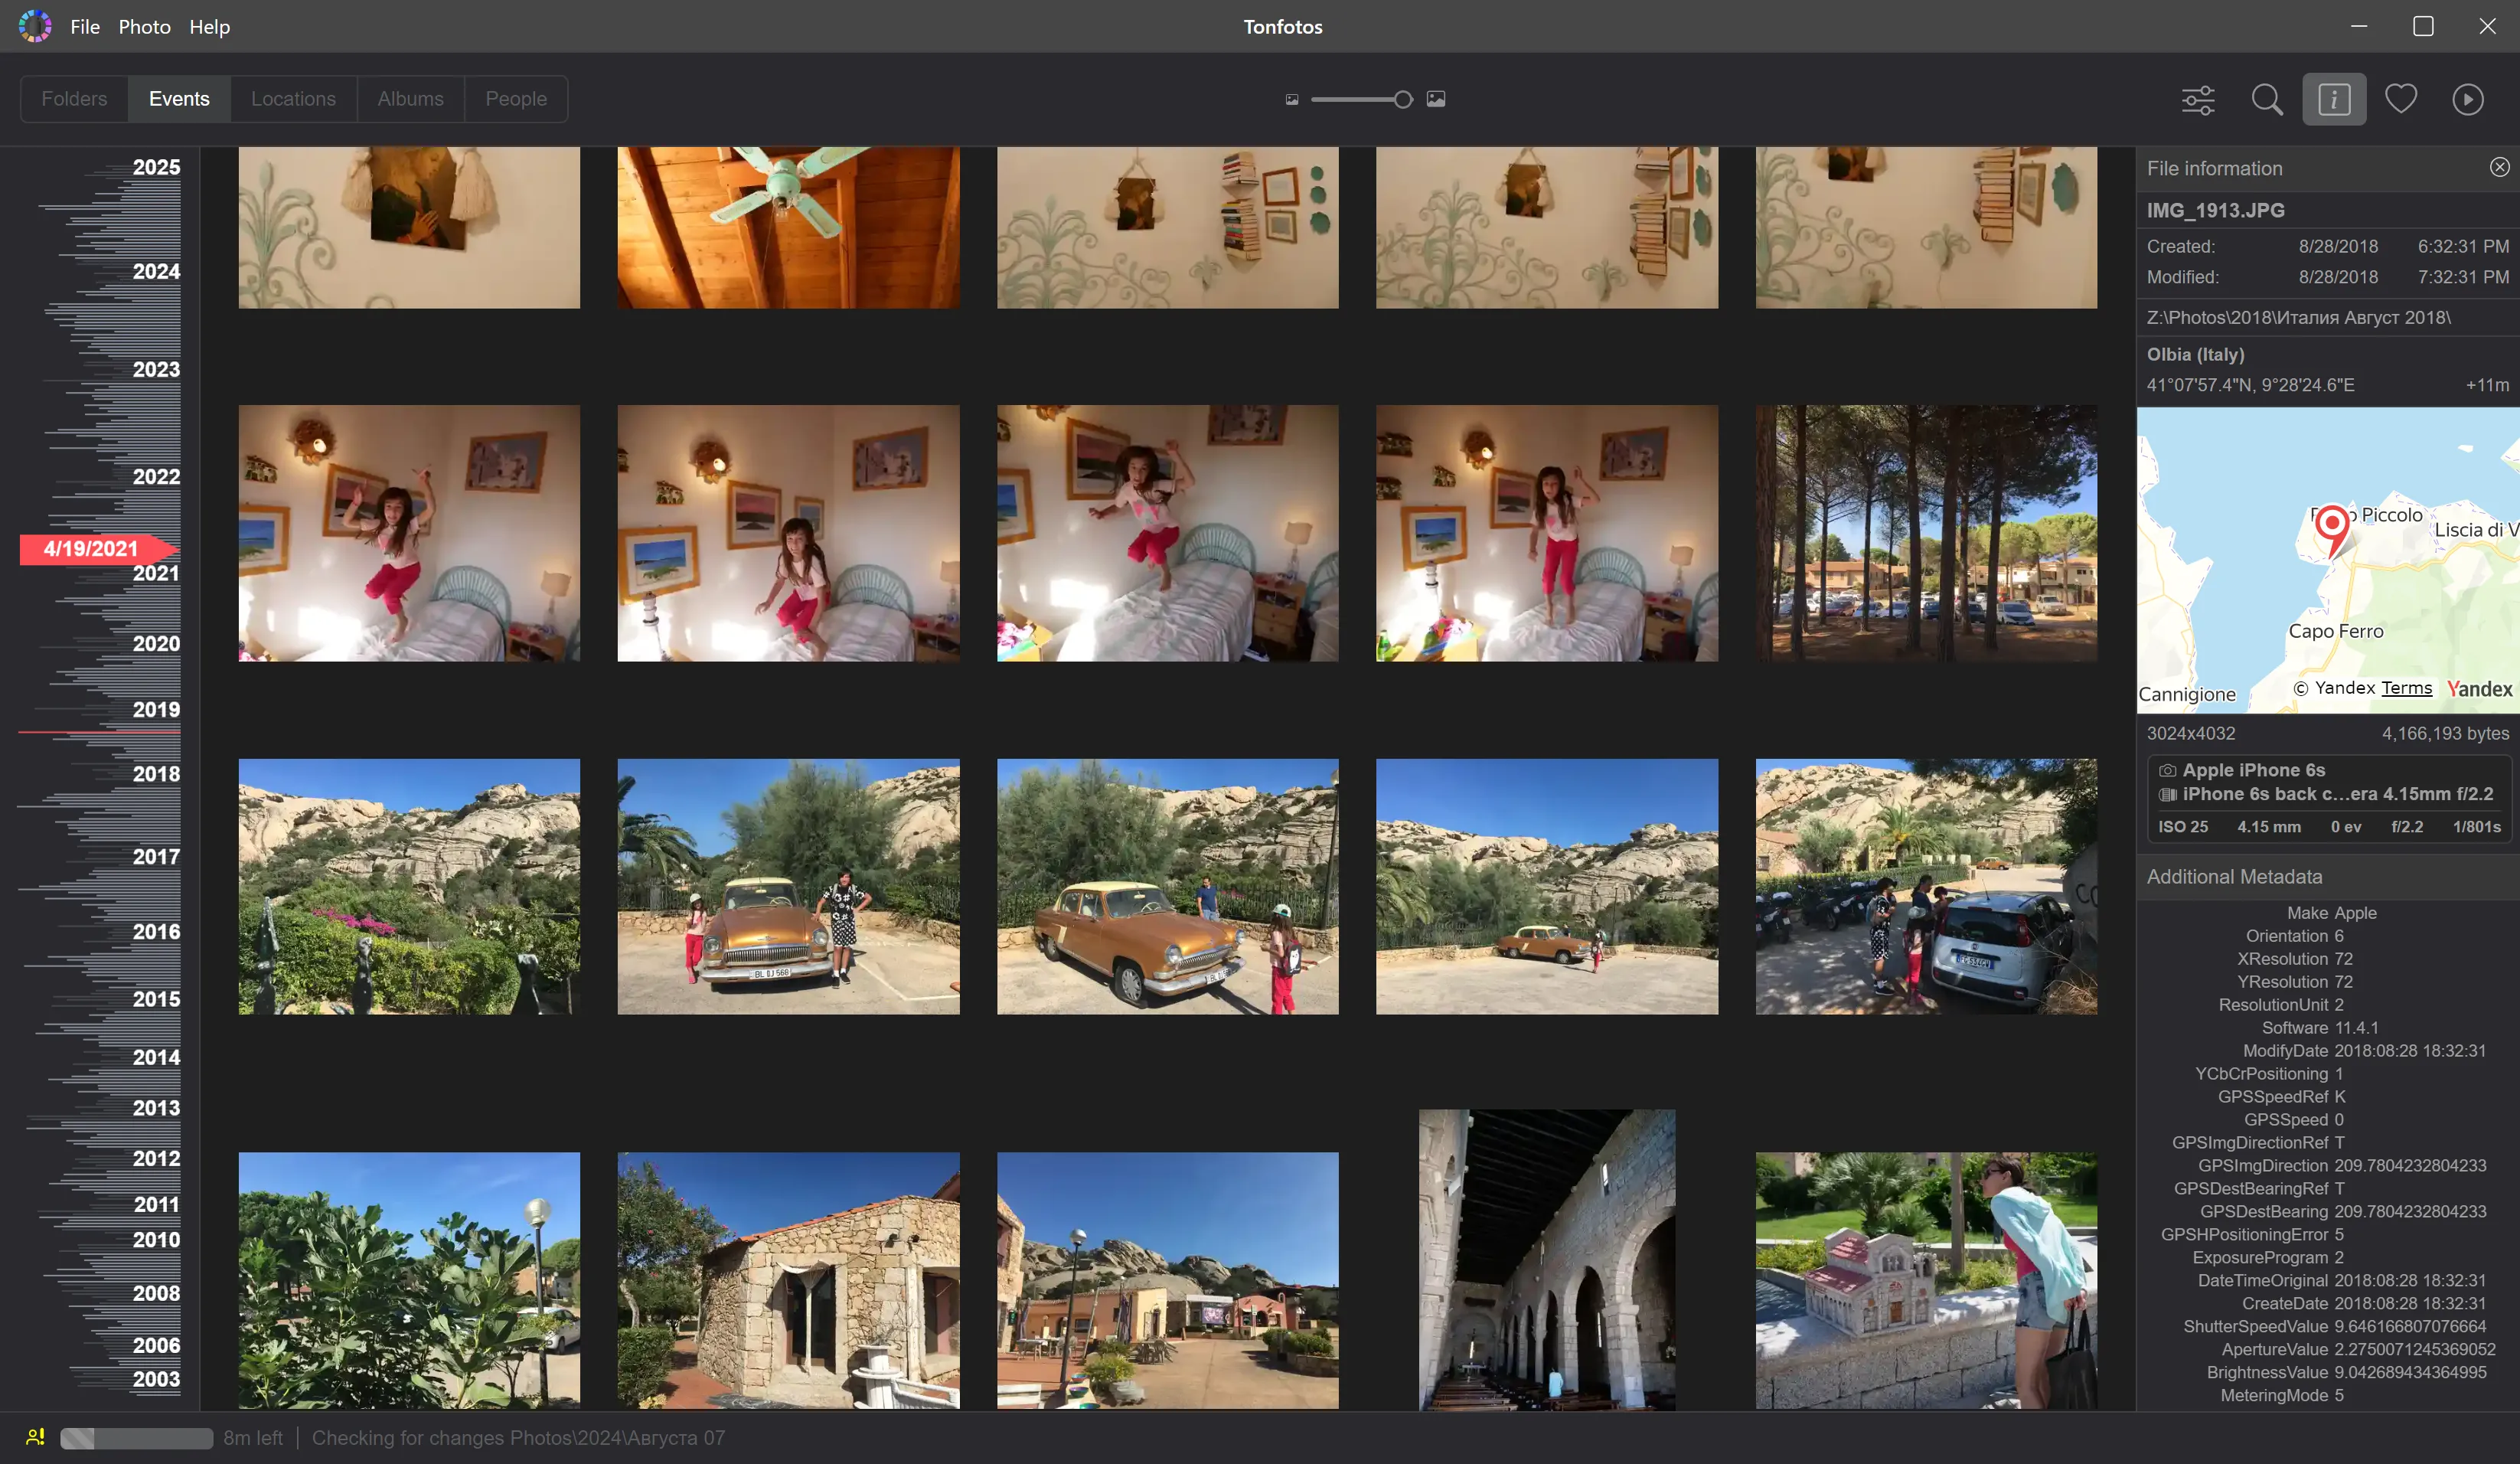2520x1464 pixels.
Task: Click the small thumbnail size icon
Action: (1292, 99)
